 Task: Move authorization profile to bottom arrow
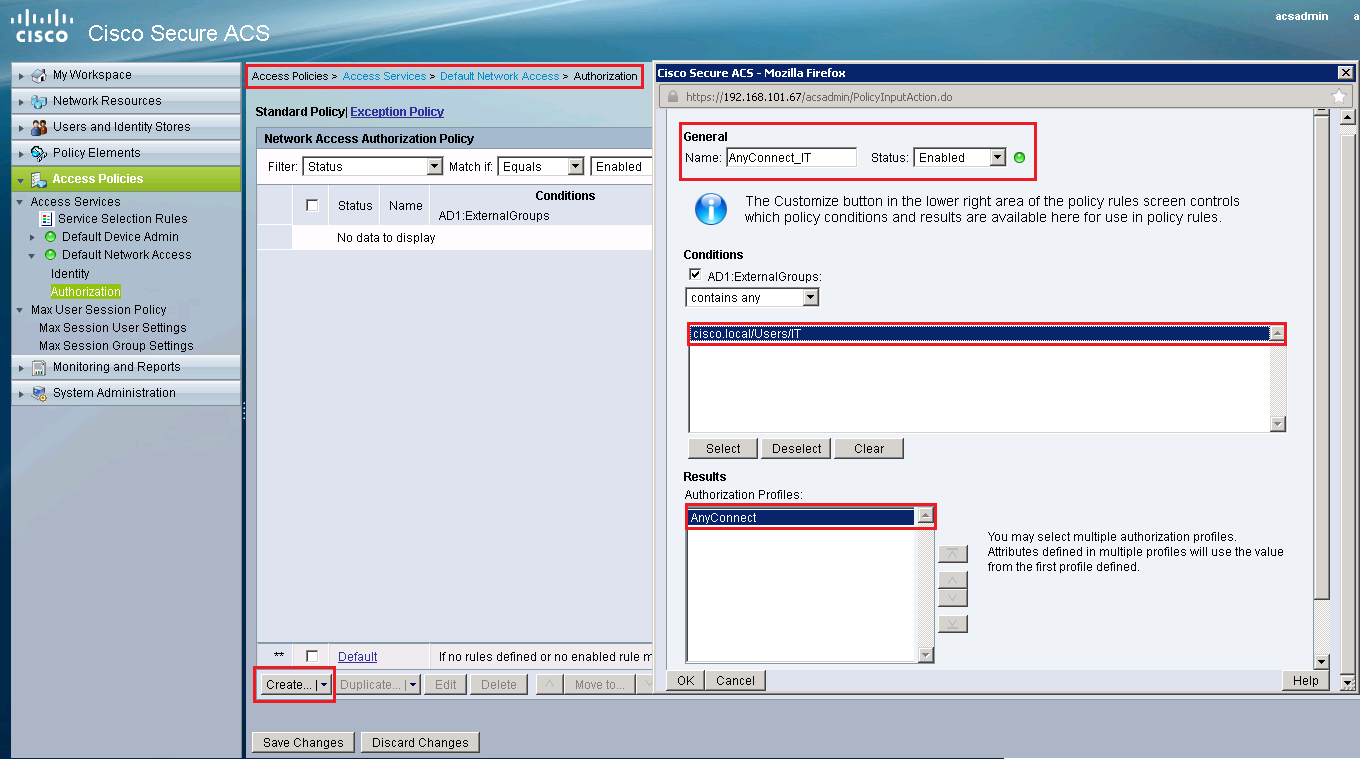(x=953, y=624)
